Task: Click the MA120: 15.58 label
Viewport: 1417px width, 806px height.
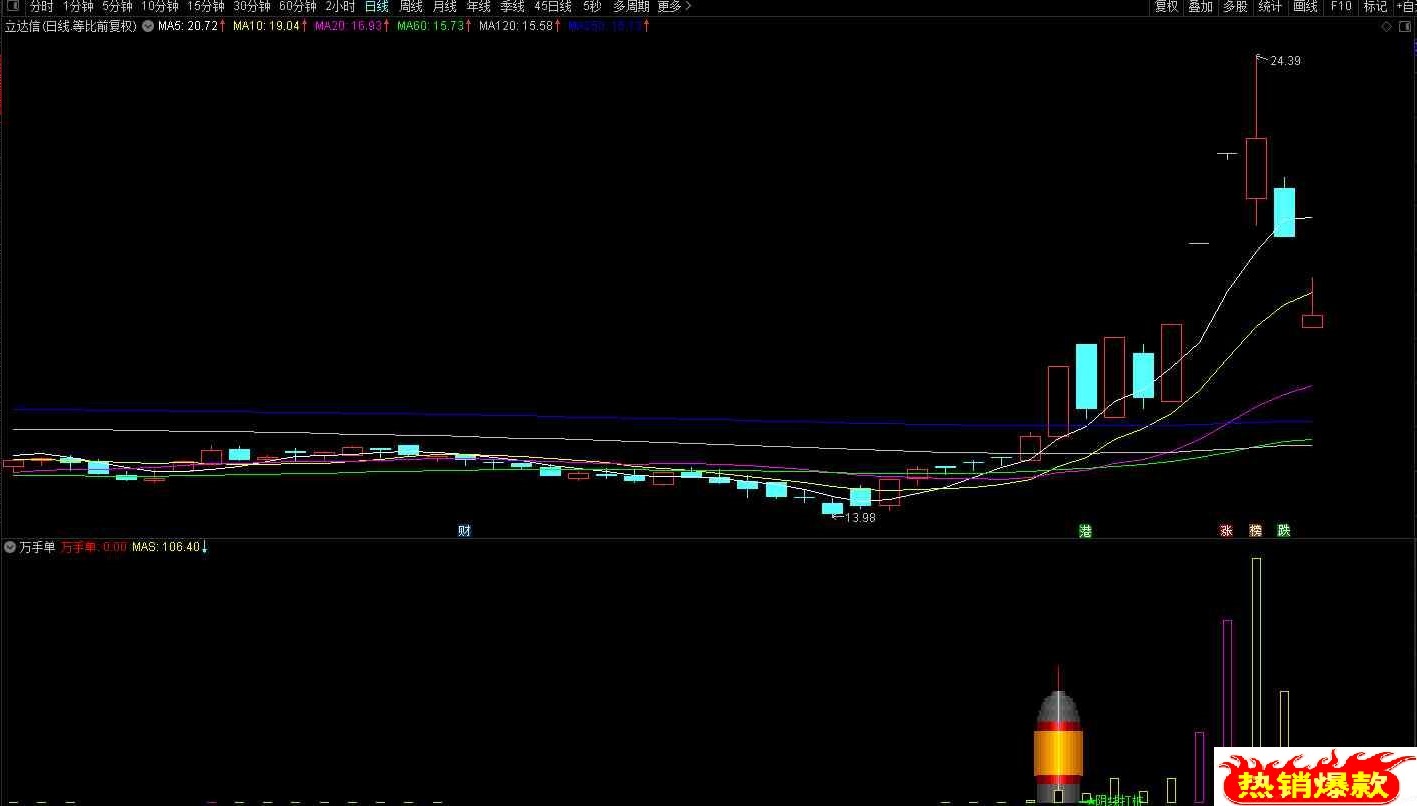Action: tap(520, 26)
